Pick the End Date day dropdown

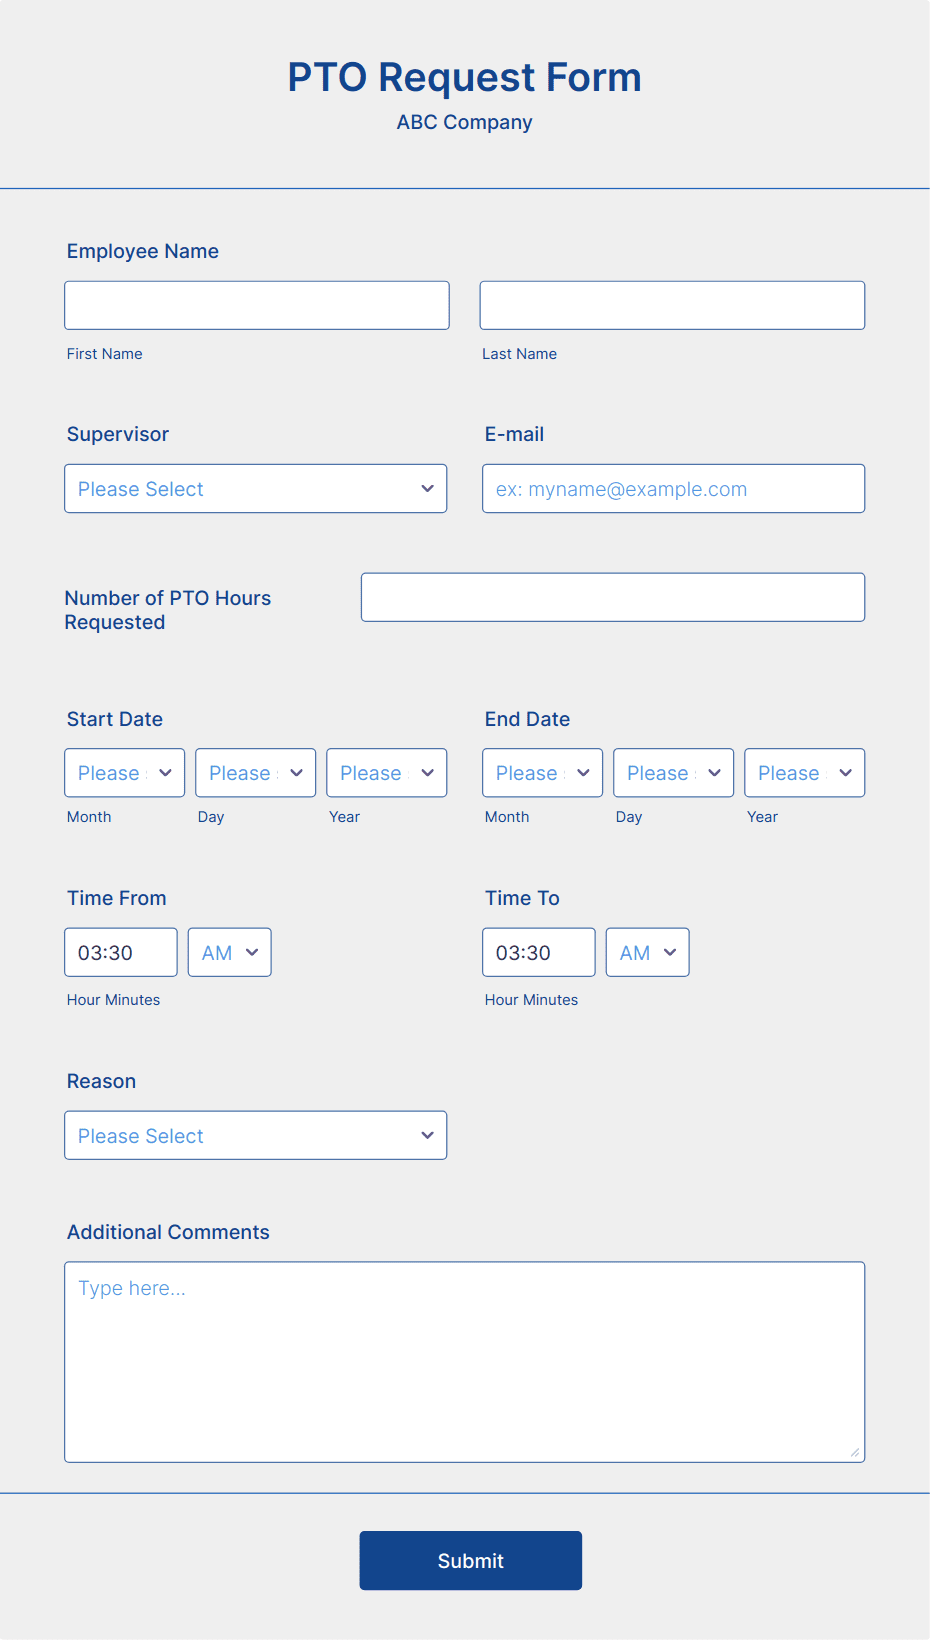click(674, 773)
